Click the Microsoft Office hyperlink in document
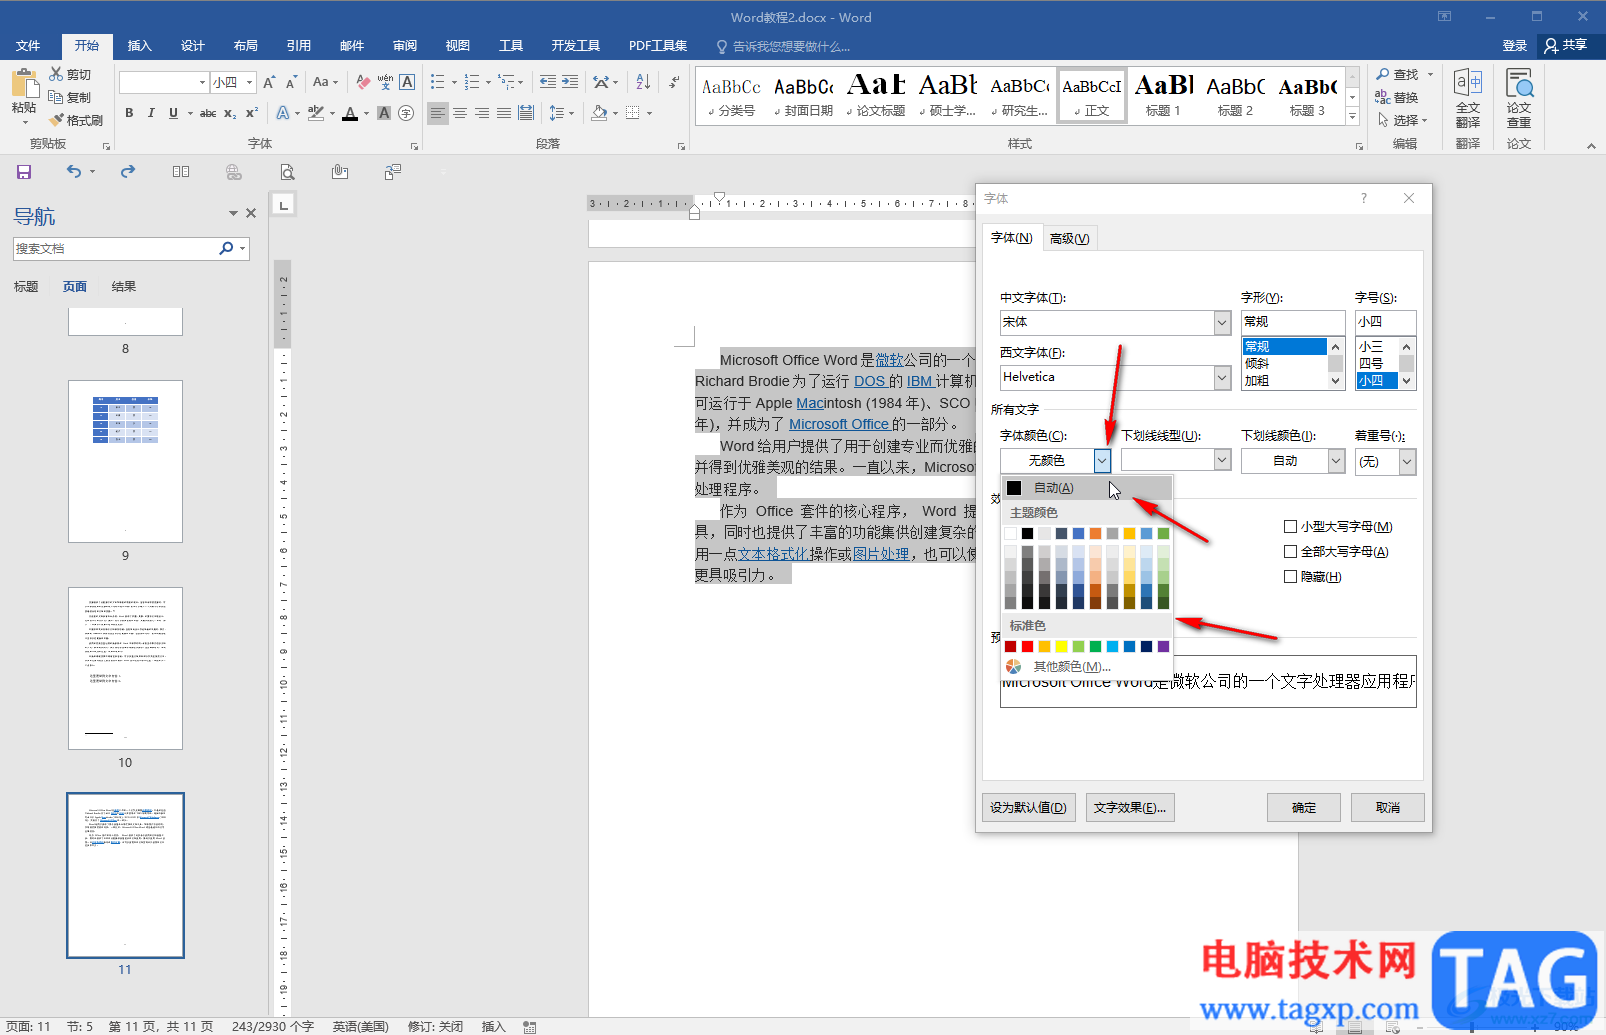Image resolution: width=1606 pixels, height=1035 pixels. pyautogui.click(x=839, y=424)
